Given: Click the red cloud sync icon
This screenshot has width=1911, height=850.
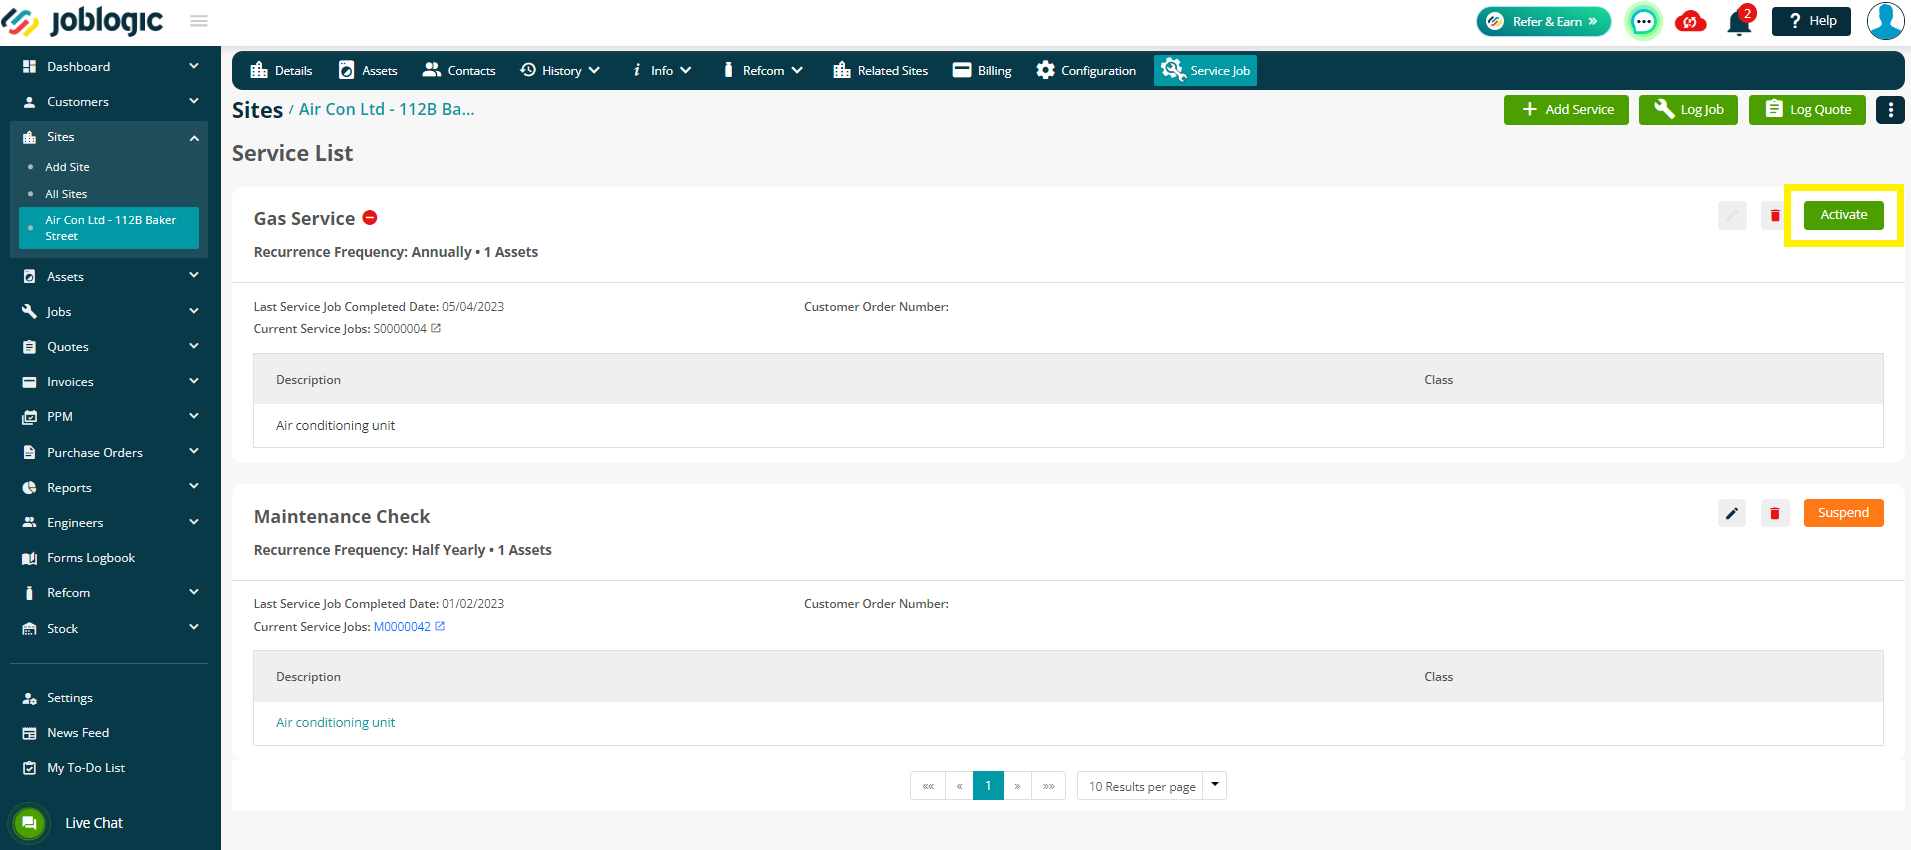Looking at the screenshot, I should coord(1691,21).
